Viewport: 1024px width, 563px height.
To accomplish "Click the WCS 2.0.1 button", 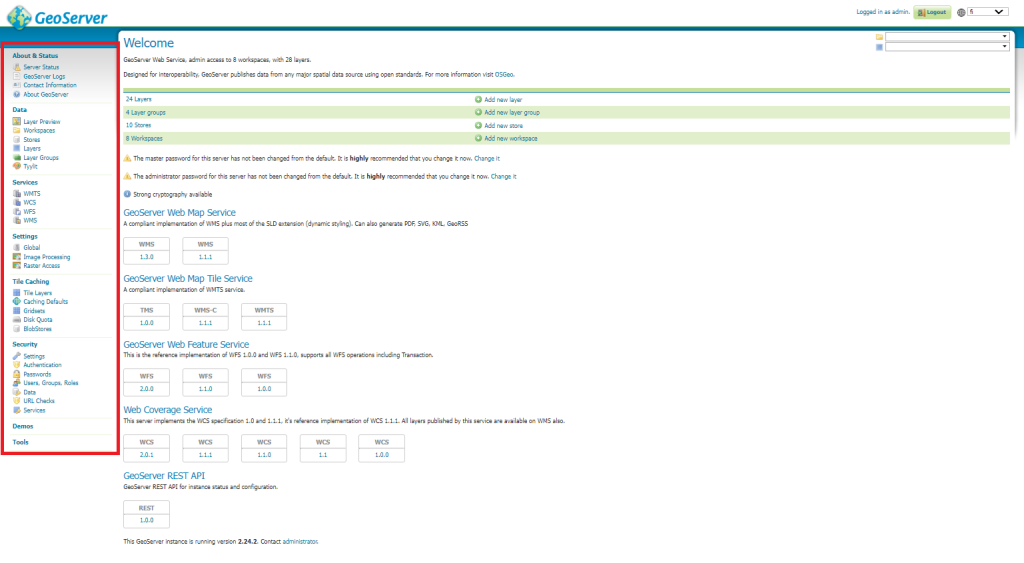I will pos(146,449).
